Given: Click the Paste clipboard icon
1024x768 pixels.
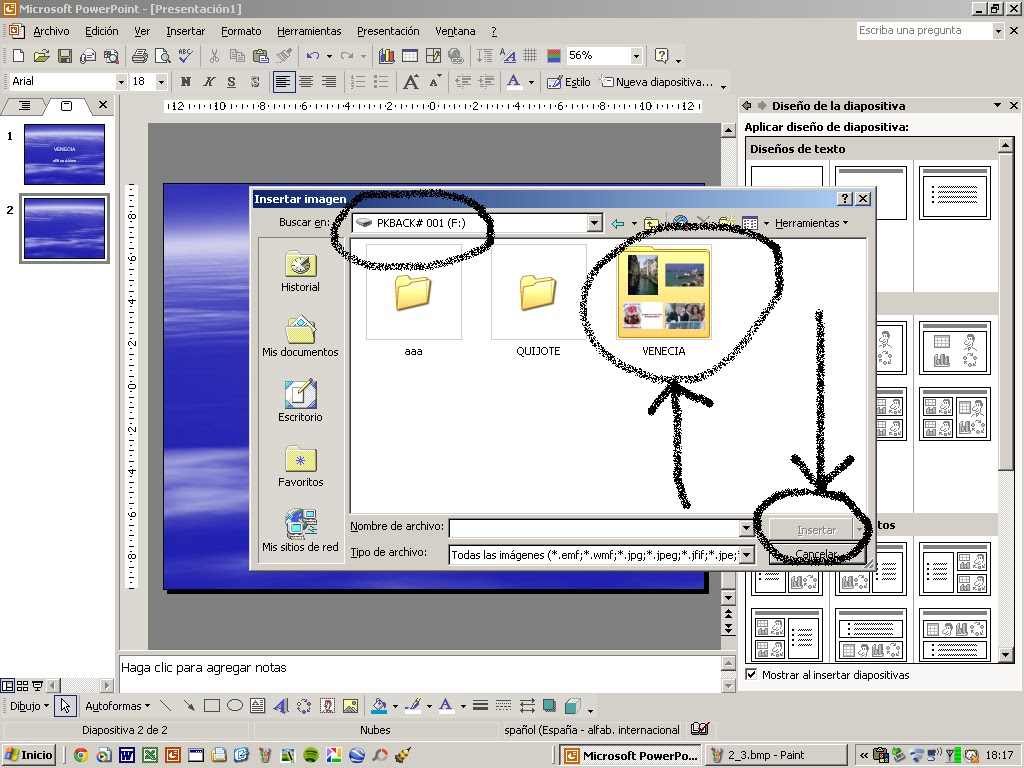Looking at the screenshot, I should pyautogui.click(x=260, y=56).
